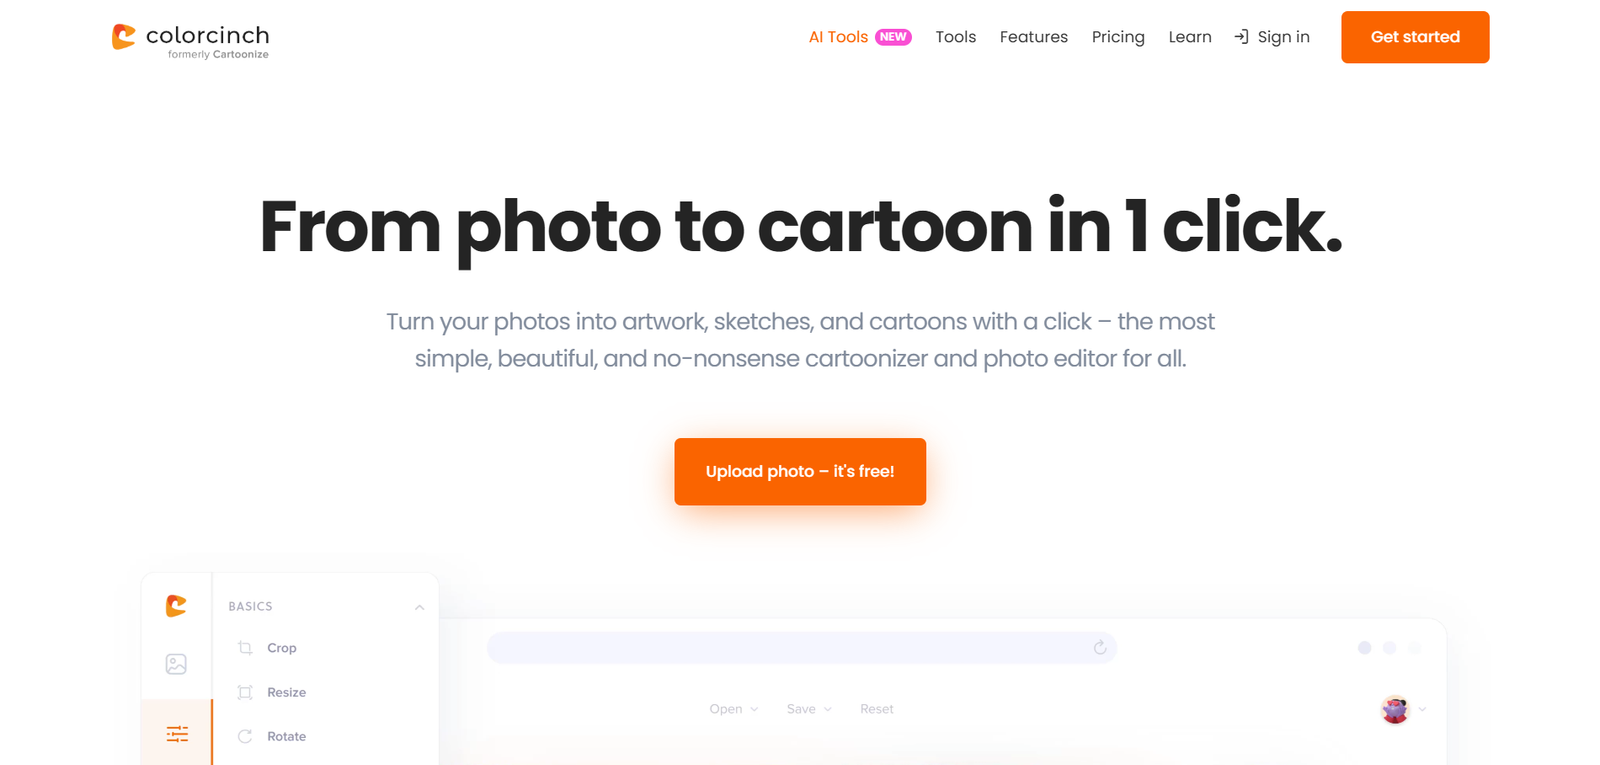Select the adjustments sliders sidebar icon

coord(177,734)
